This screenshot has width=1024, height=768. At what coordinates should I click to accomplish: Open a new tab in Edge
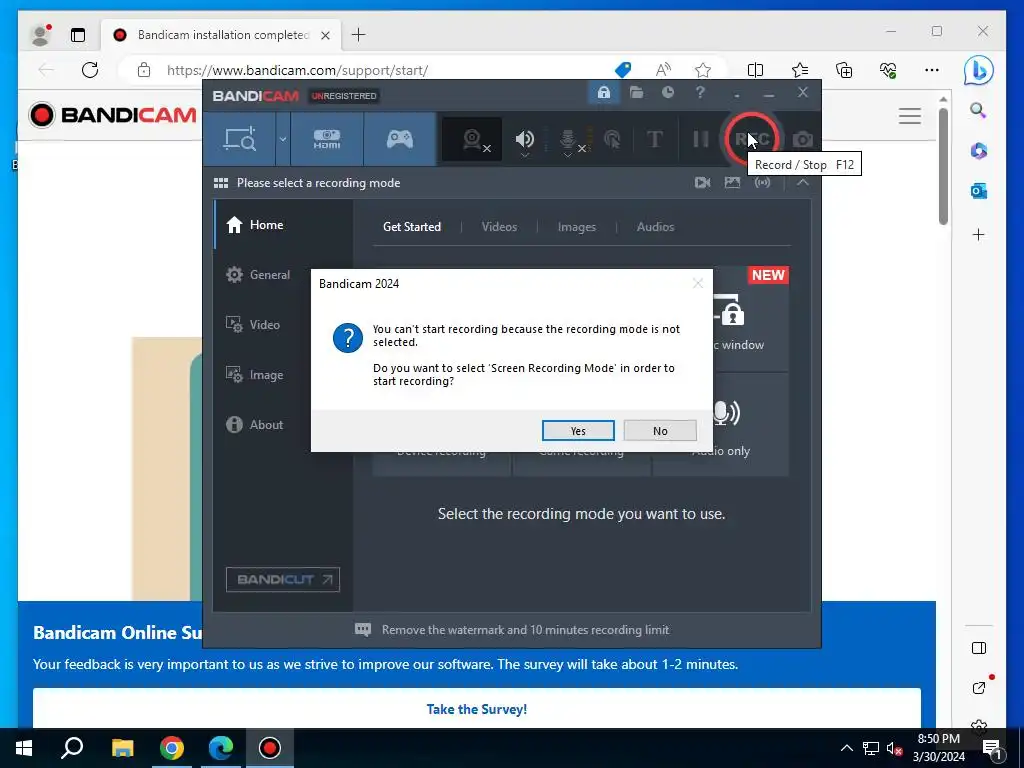coord(359,35)
